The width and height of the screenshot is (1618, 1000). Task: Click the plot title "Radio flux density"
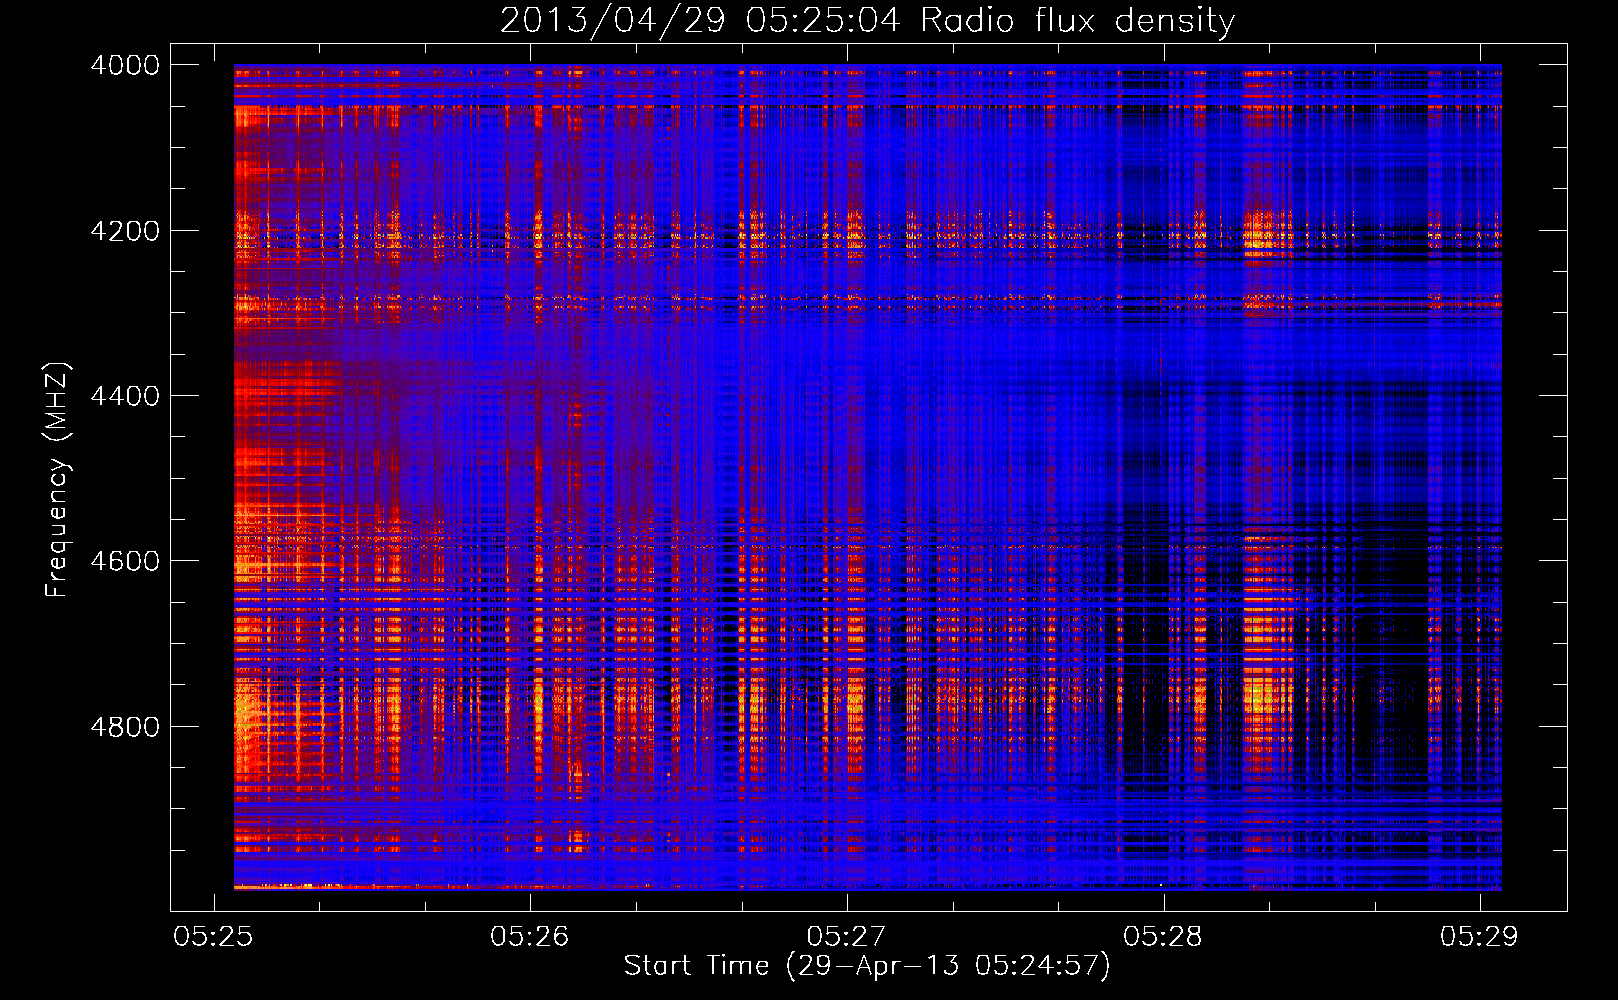1077,20
